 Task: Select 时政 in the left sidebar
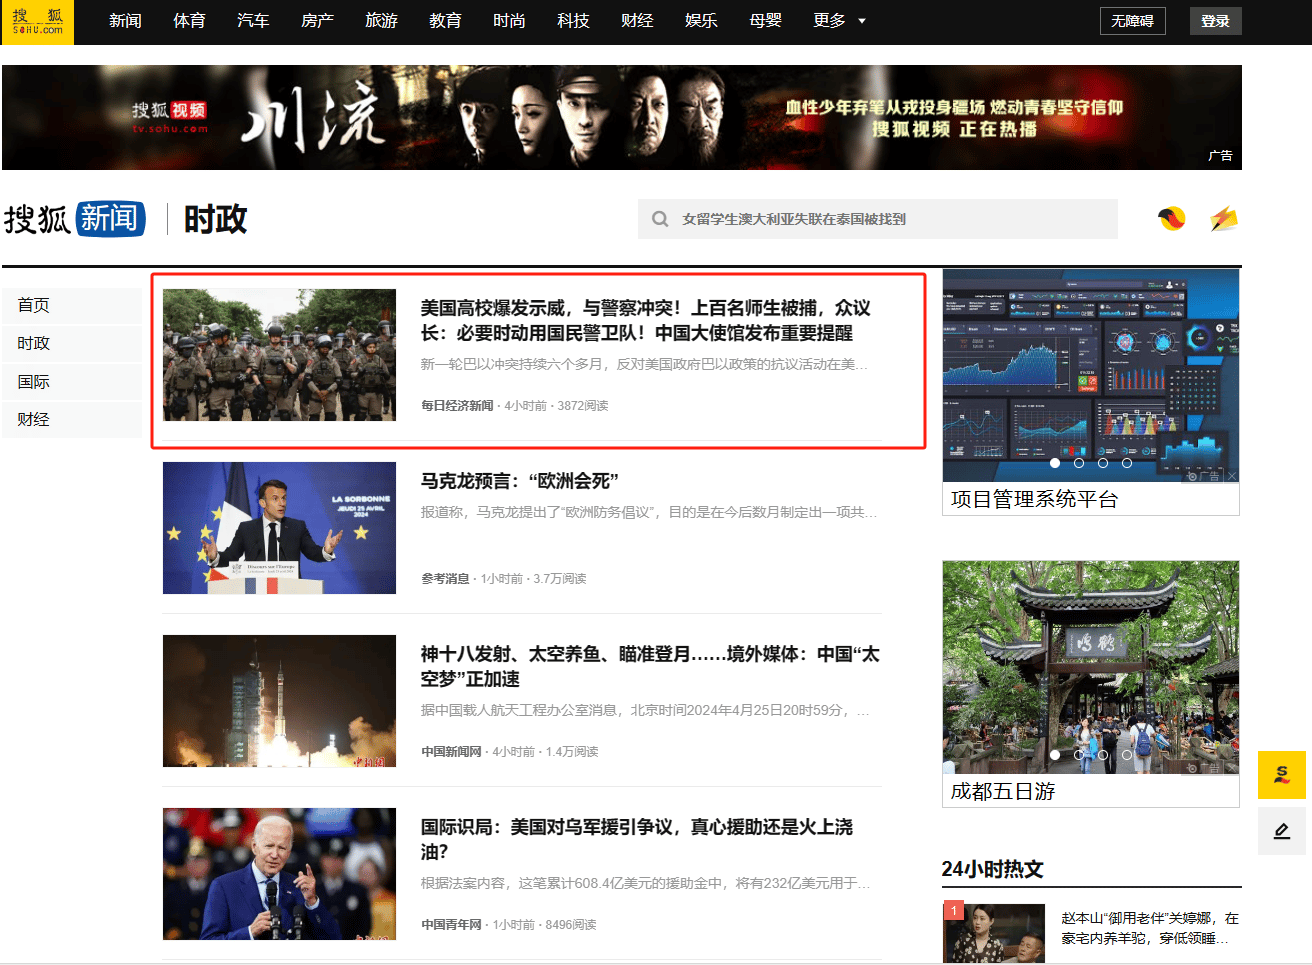72,343
